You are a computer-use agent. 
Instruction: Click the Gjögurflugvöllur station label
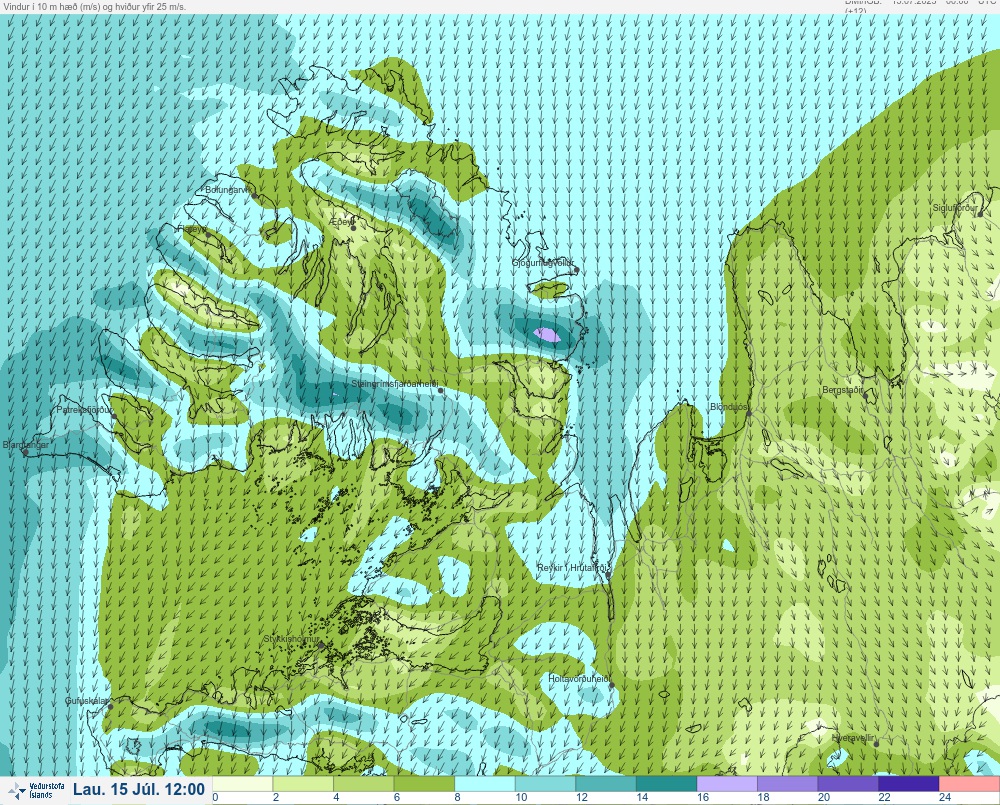click(x=543, y=263)
